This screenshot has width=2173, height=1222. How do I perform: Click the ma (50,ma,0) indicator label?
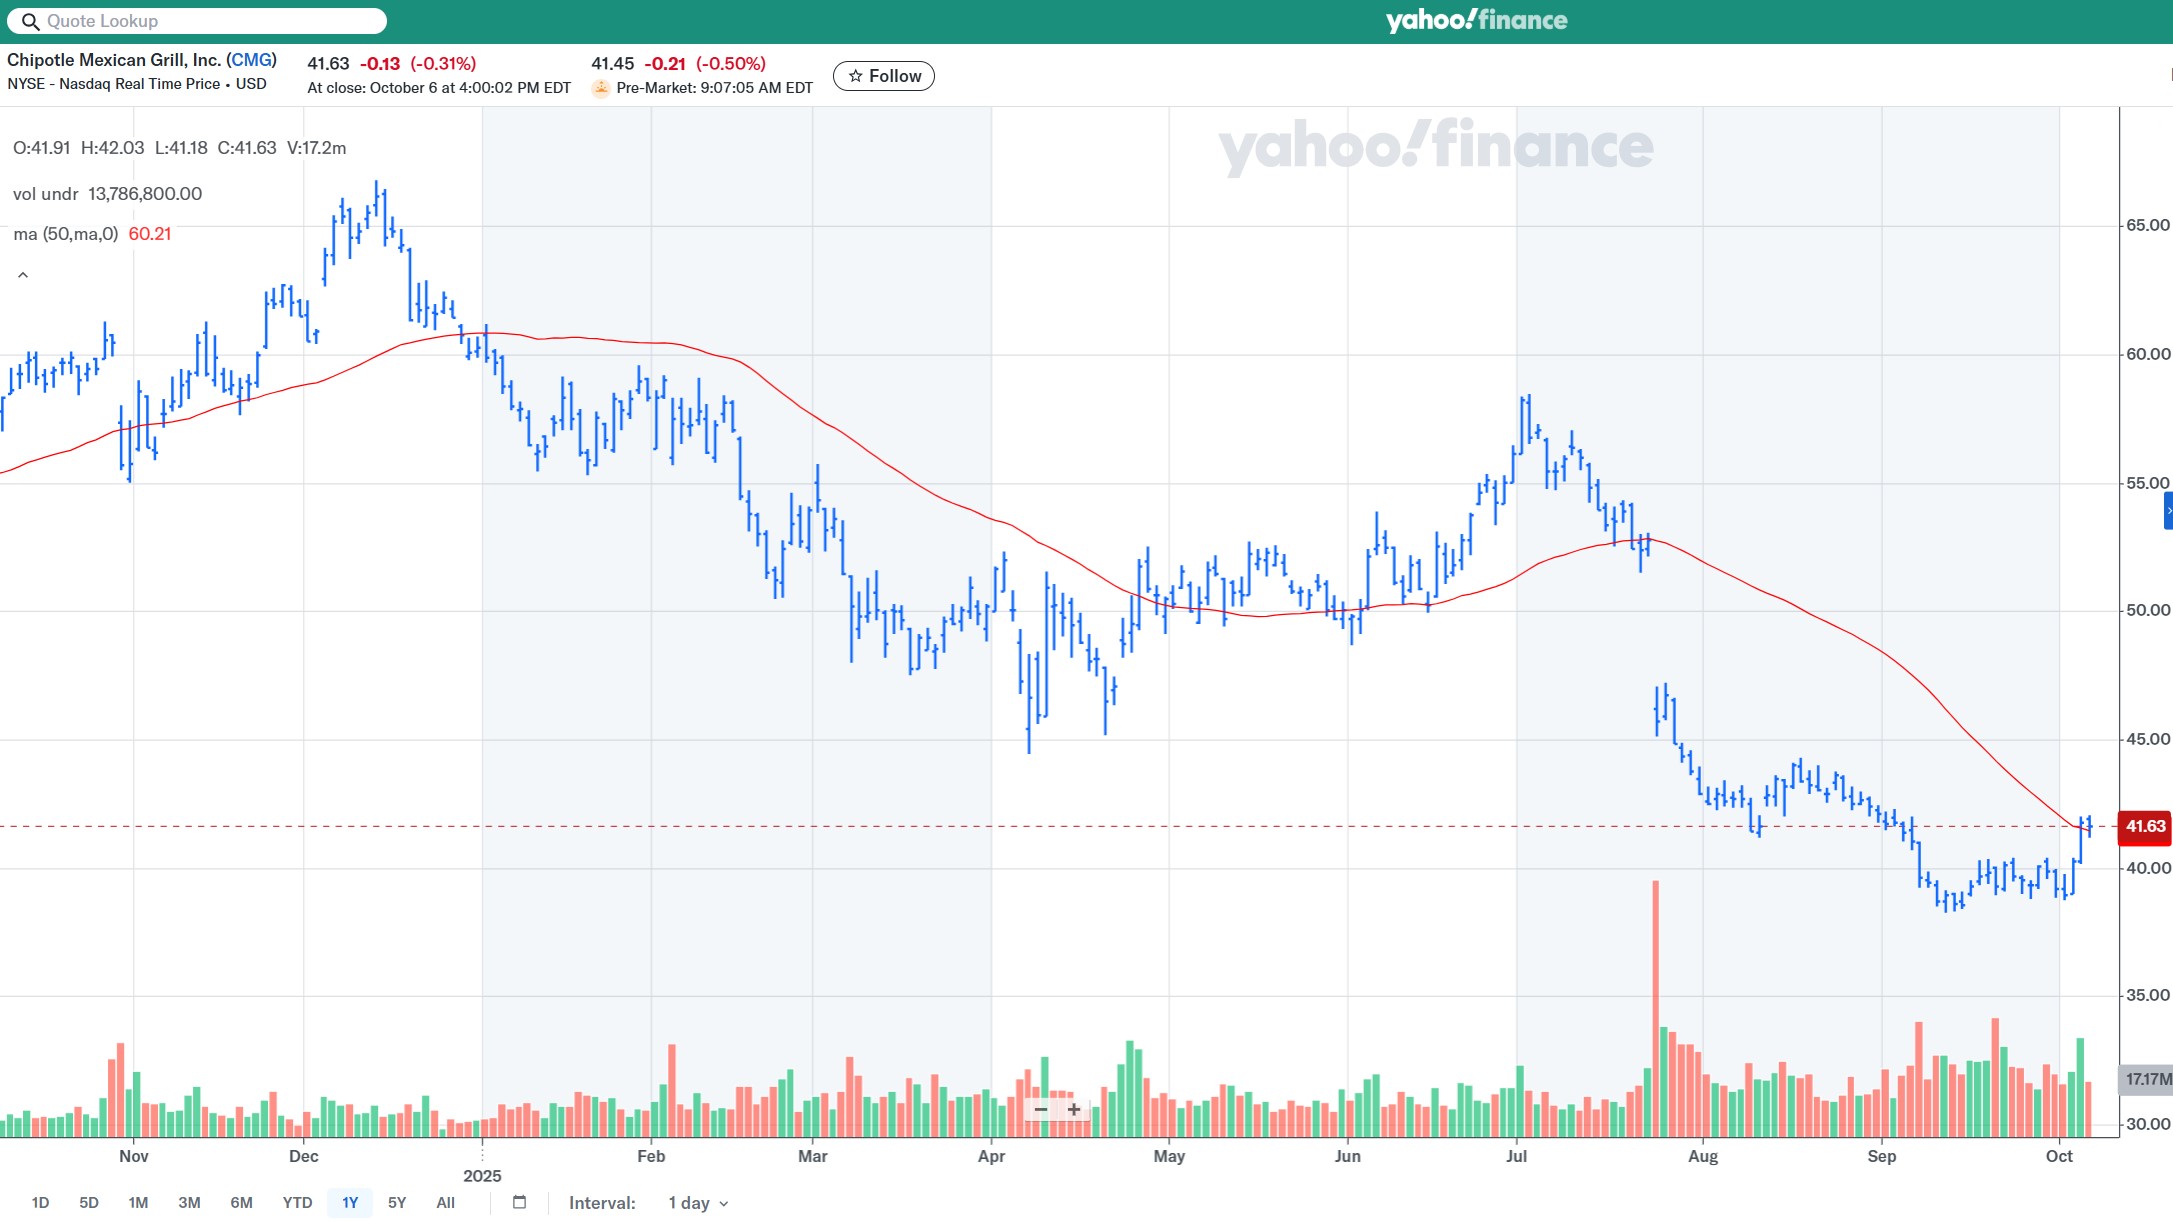coord(65,234)
